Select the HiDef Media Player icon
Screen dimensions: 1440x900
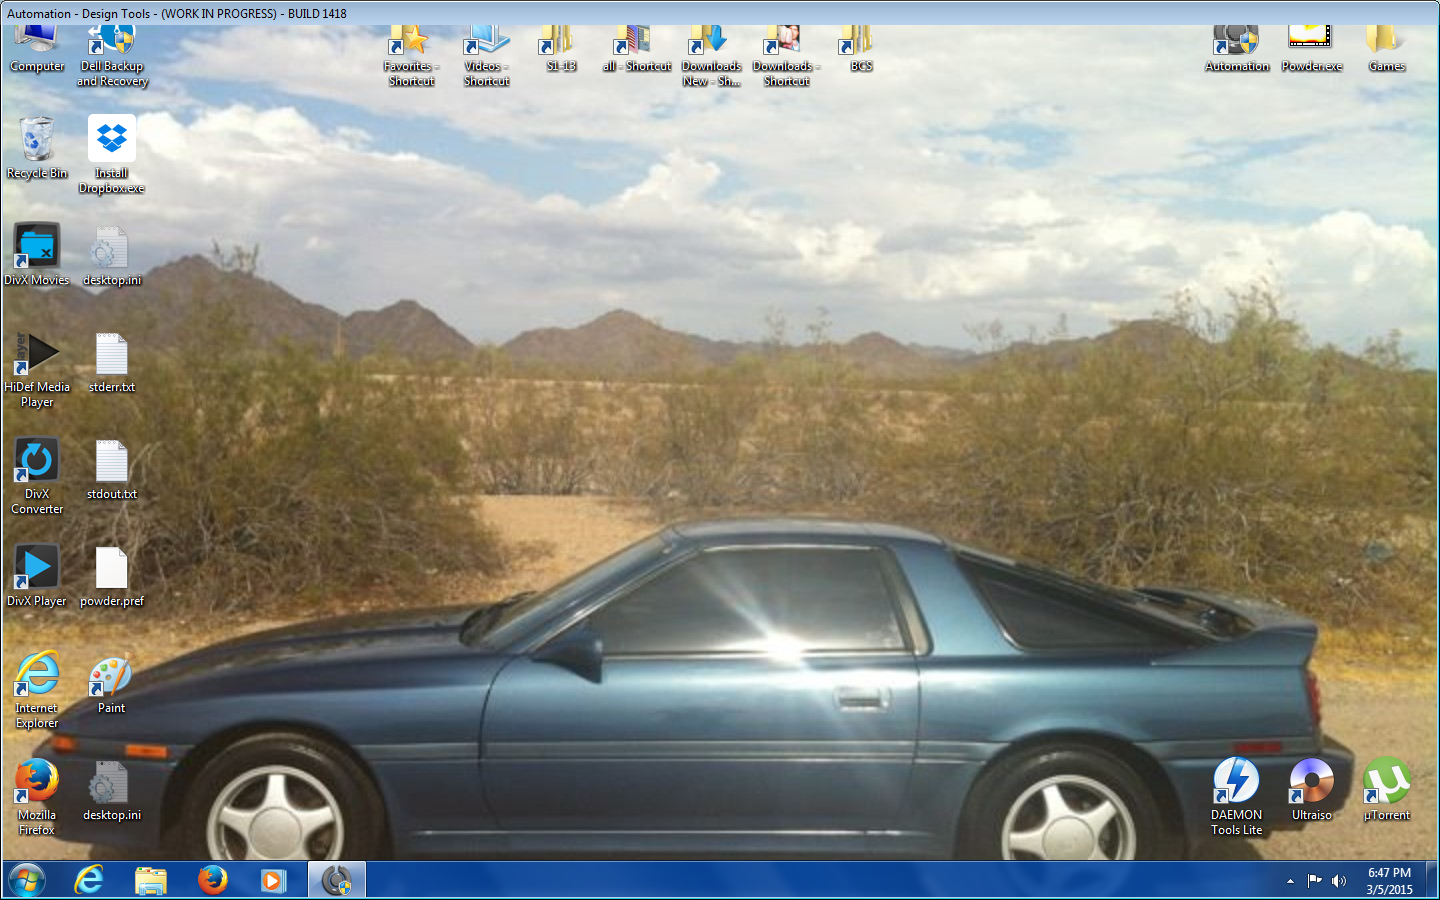tap(37, 354)
